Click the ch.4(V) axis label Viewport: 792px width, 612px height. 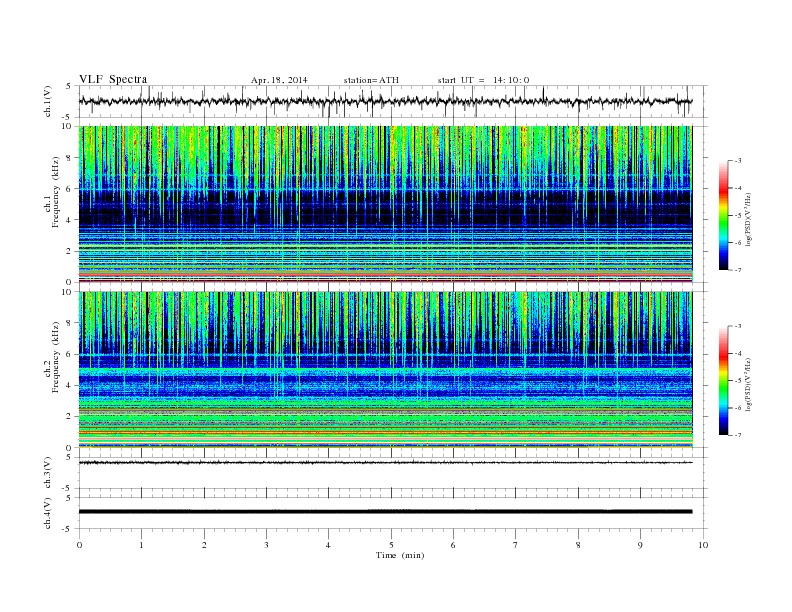tap(48, 513)
